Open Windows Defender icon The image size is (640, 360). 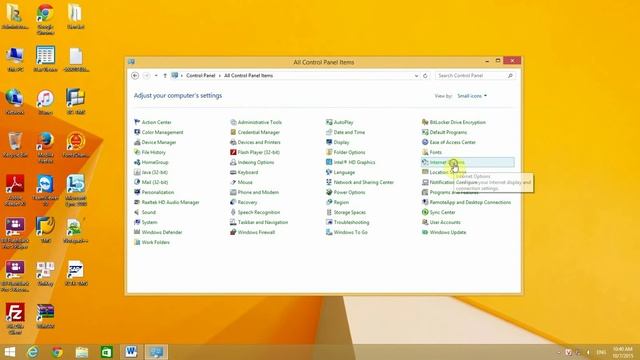pos(137,232)
